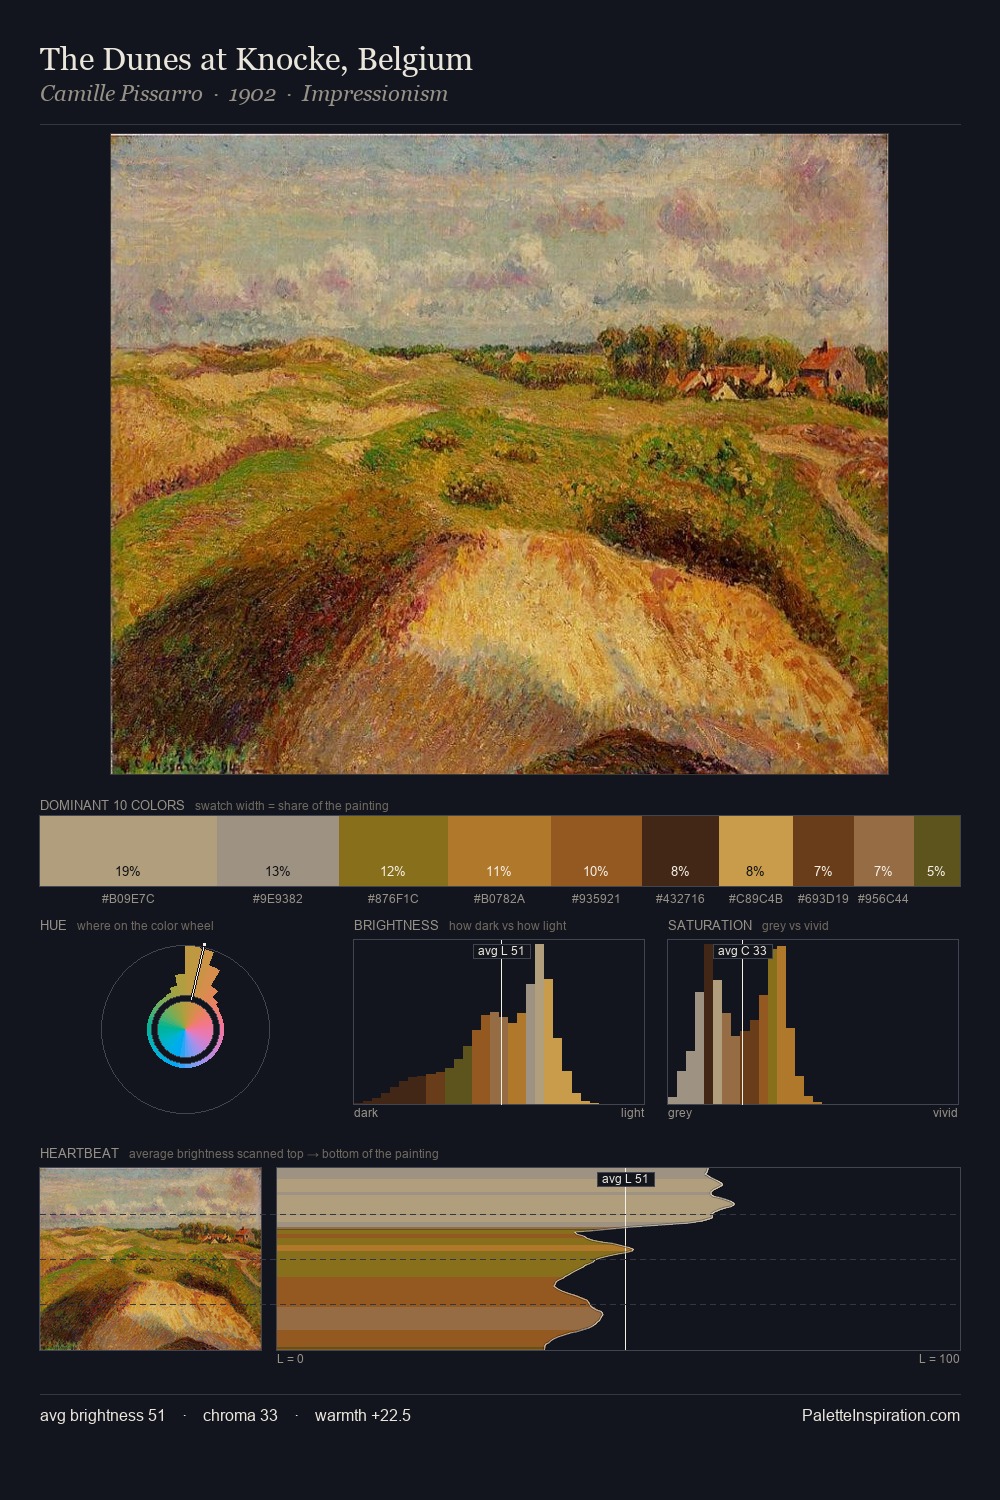Click the brightness histogram chart
The image size is (1000, 1500).
499,1022
